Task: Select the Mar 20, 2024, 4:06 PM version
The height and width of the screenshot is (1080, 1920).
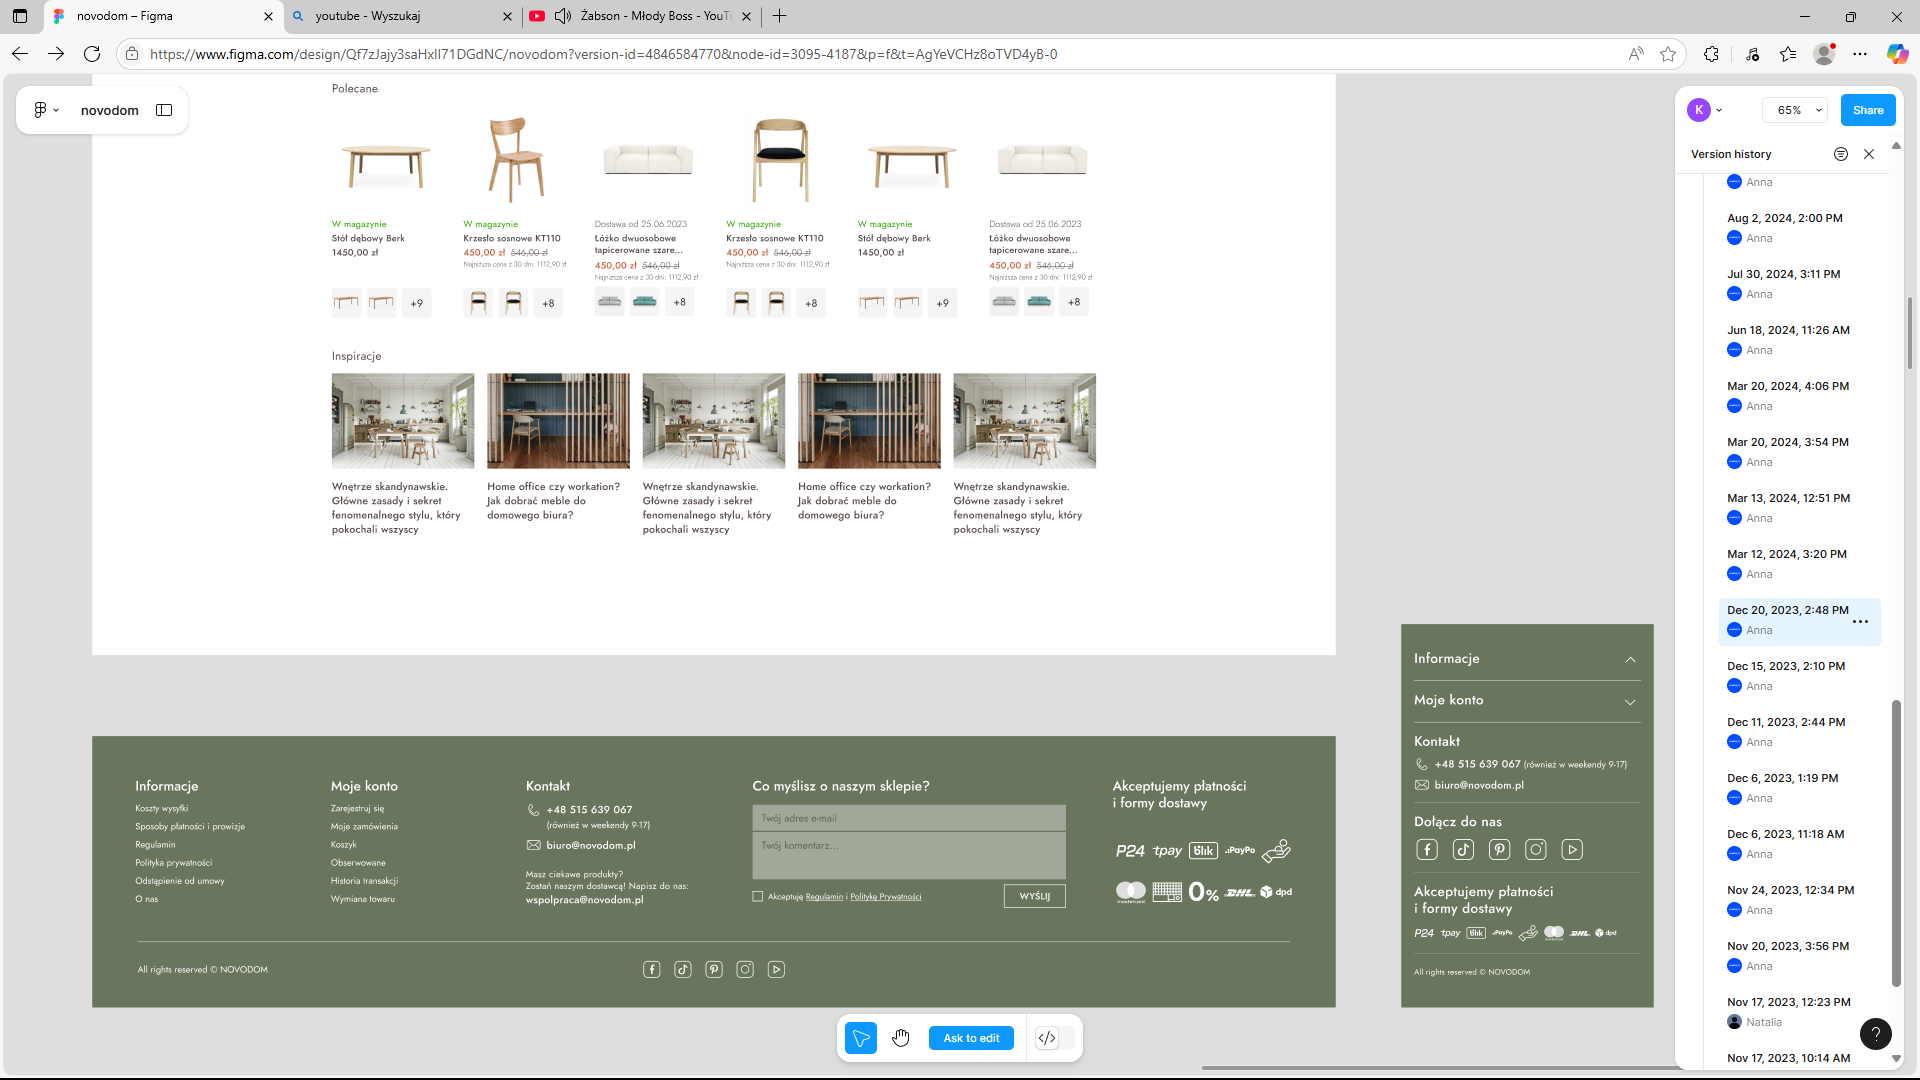Action: tap(1787, 386)
